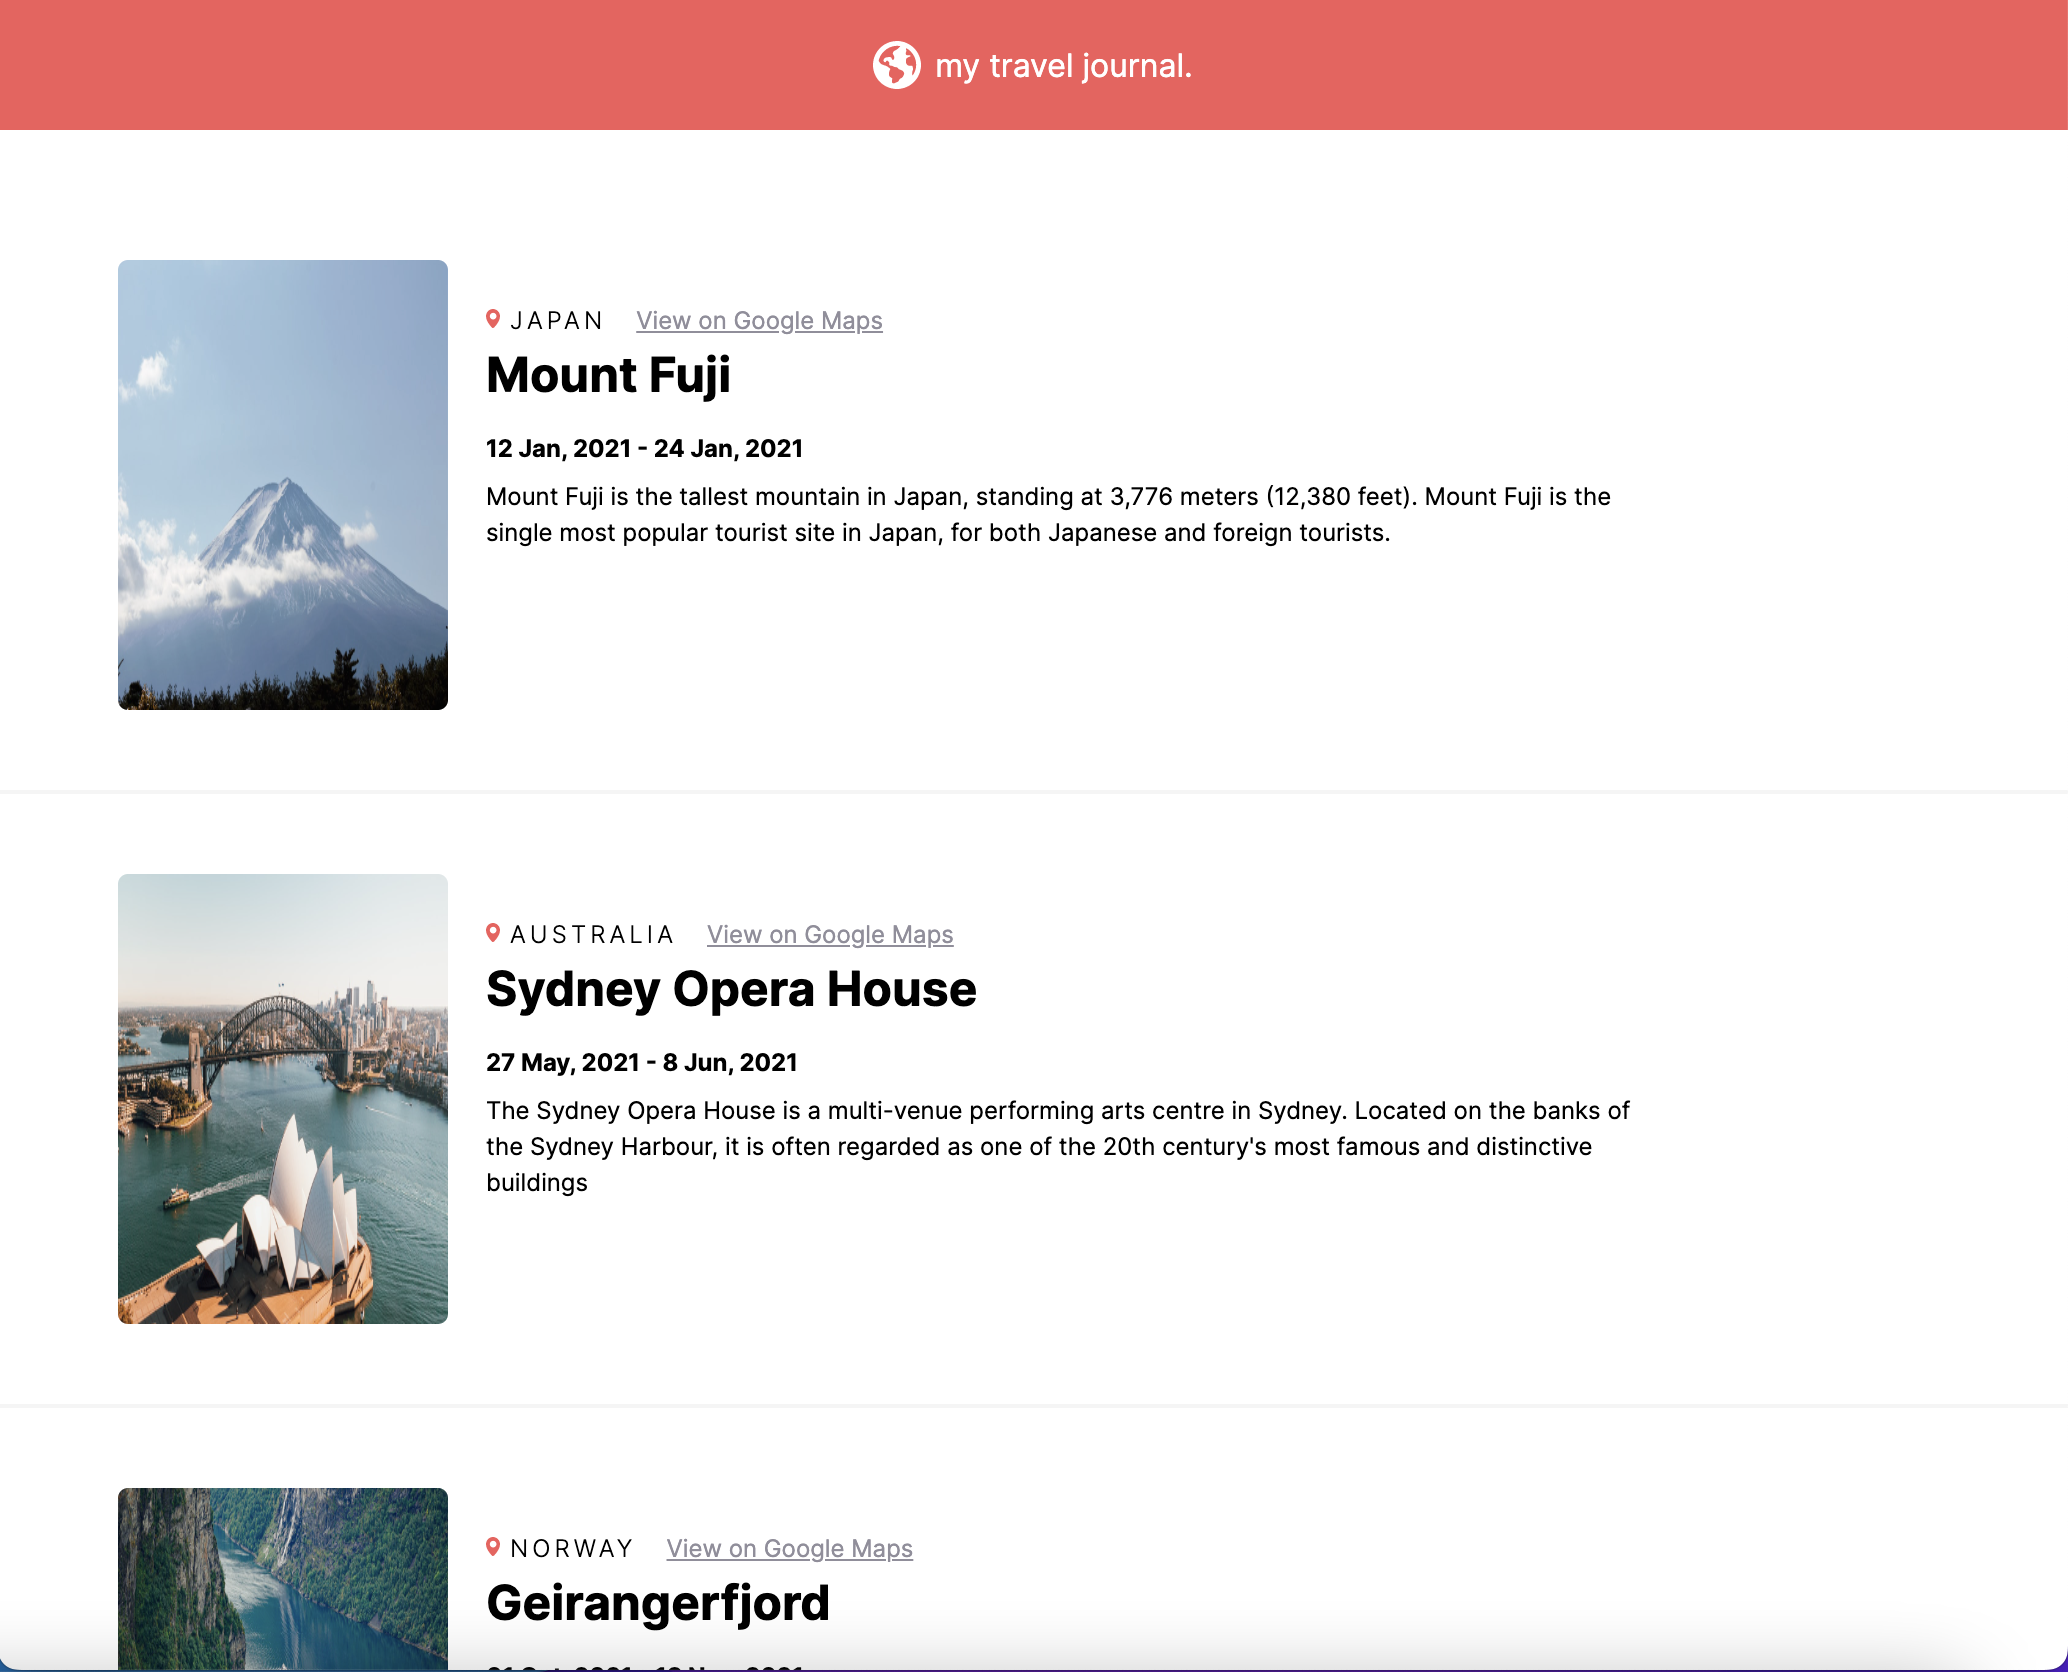Click the Sydney Opera House photo
Screen dimensions: 2068x1672
[x=283, y=1099]
